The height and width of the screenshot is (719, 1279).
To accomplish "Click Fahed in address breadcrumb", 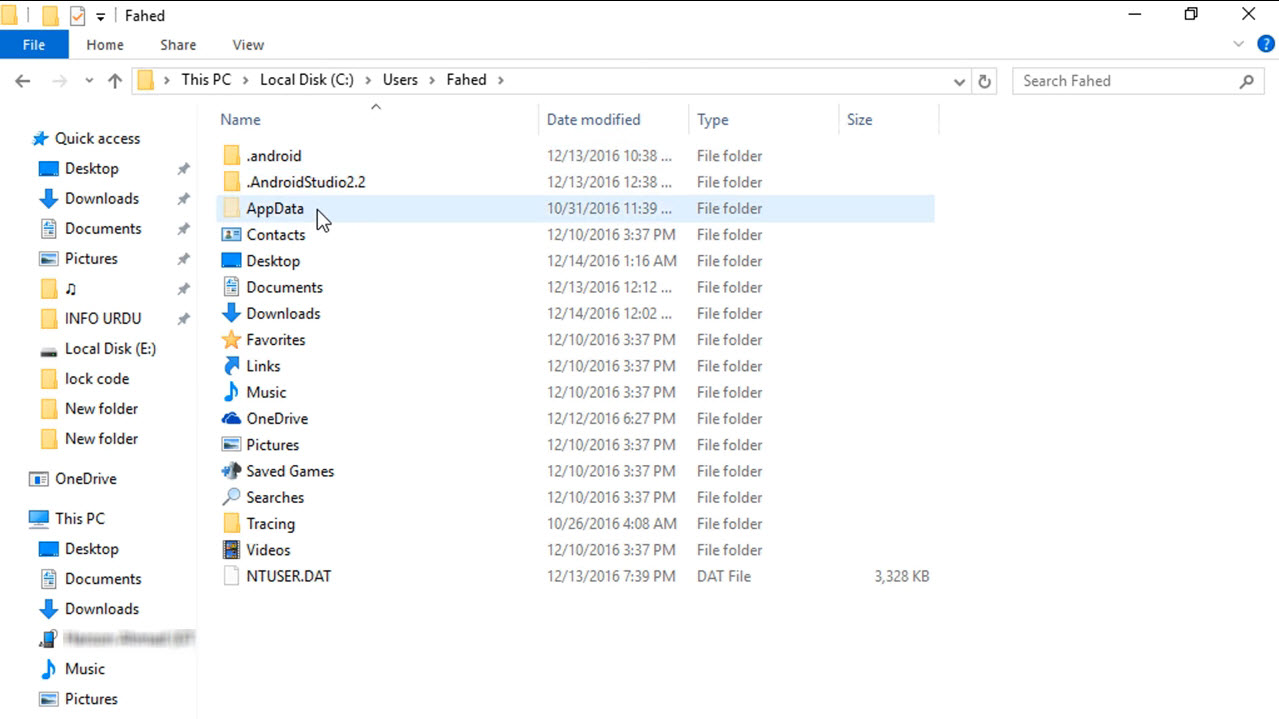I will pyautogui.click(x=466, y=80).
